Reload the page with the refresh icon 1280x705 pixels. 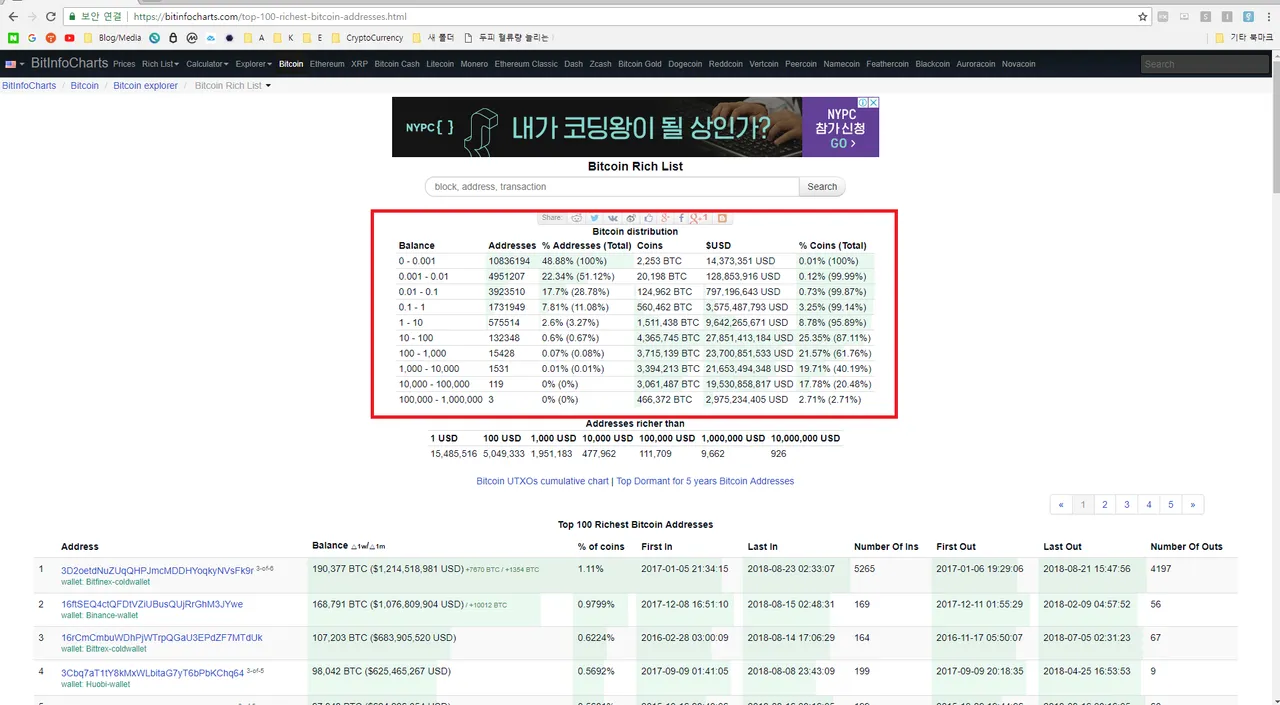tap(50, 17)
